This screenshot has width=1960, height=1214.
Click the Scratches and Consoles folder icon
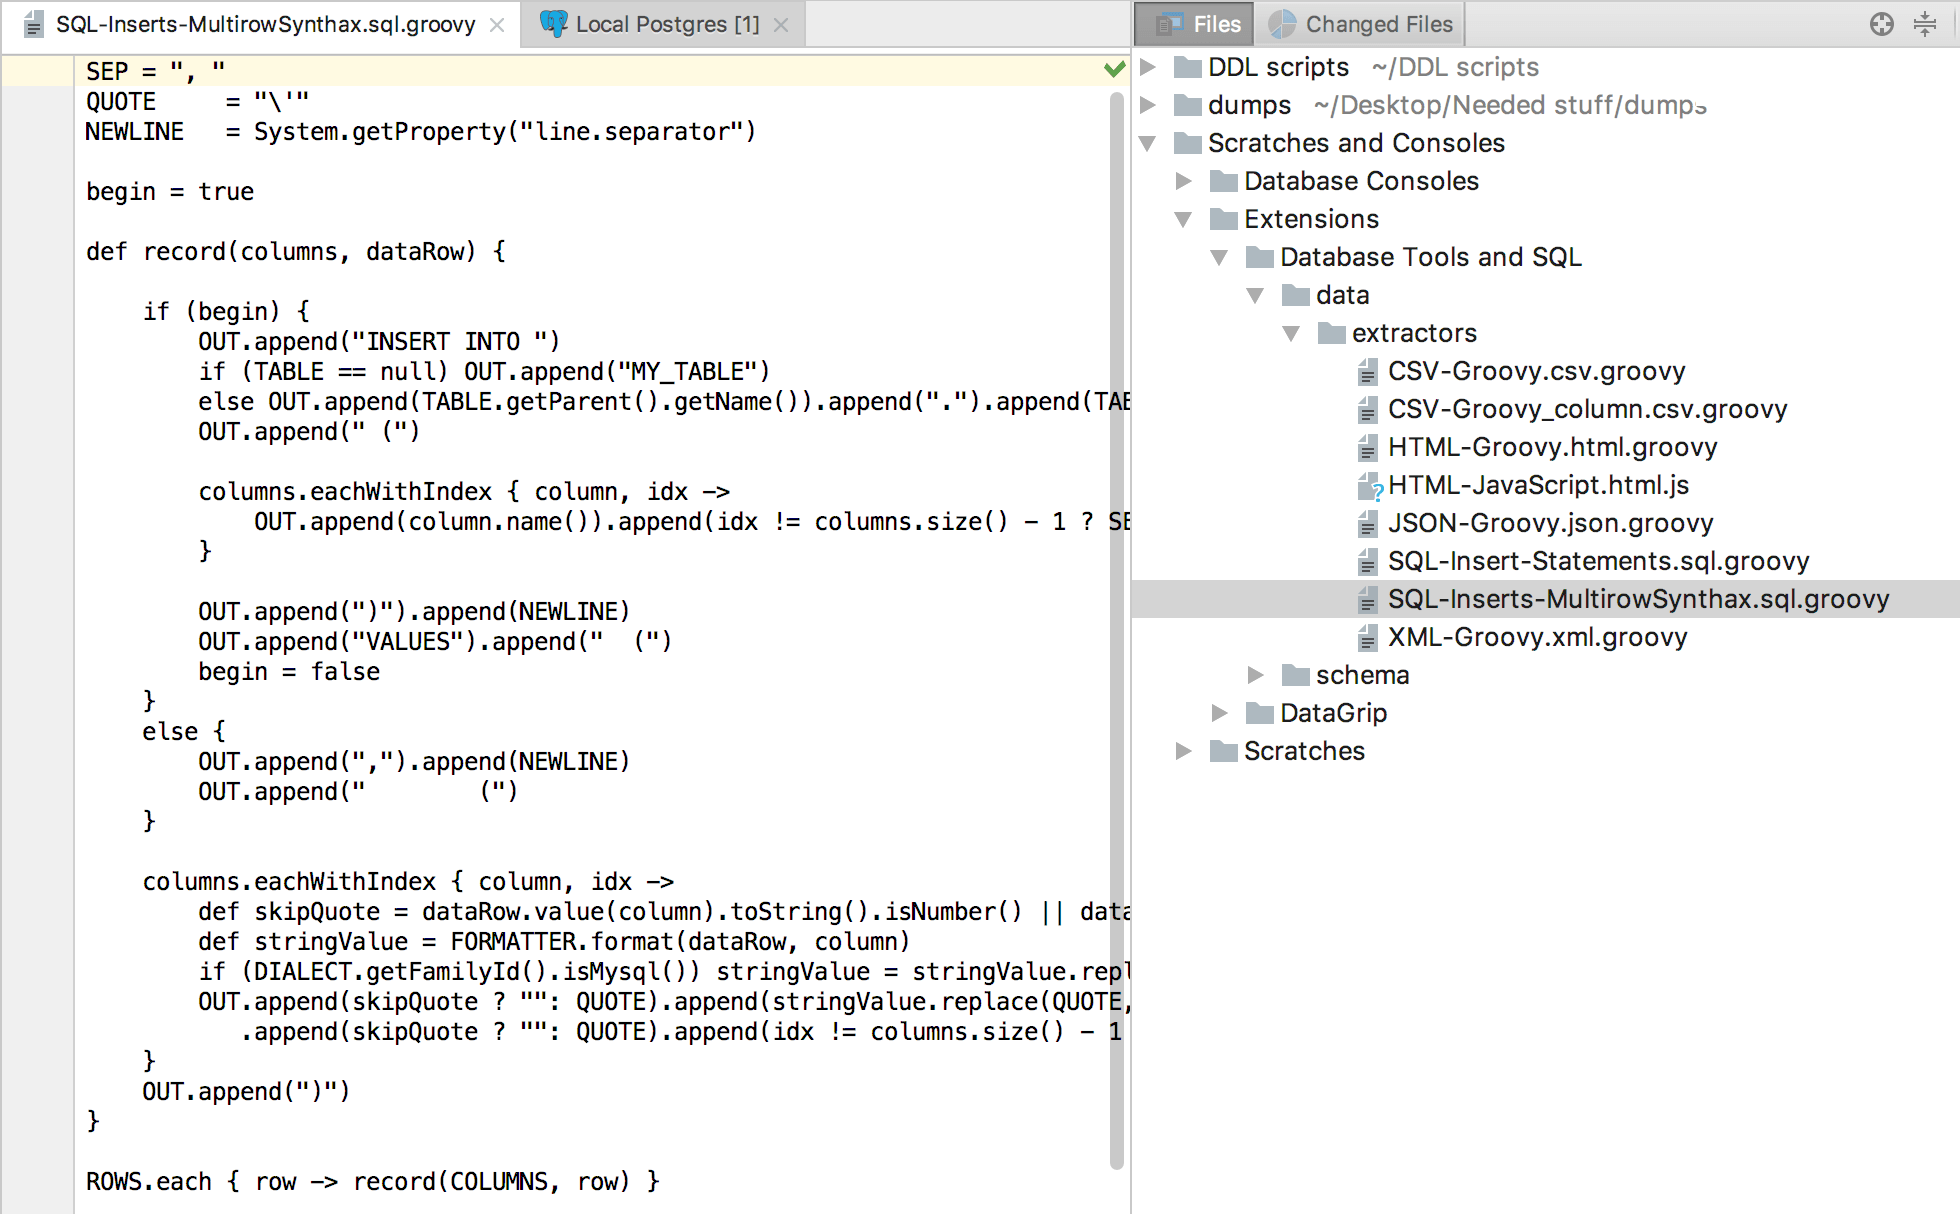tap(1187, 143)
